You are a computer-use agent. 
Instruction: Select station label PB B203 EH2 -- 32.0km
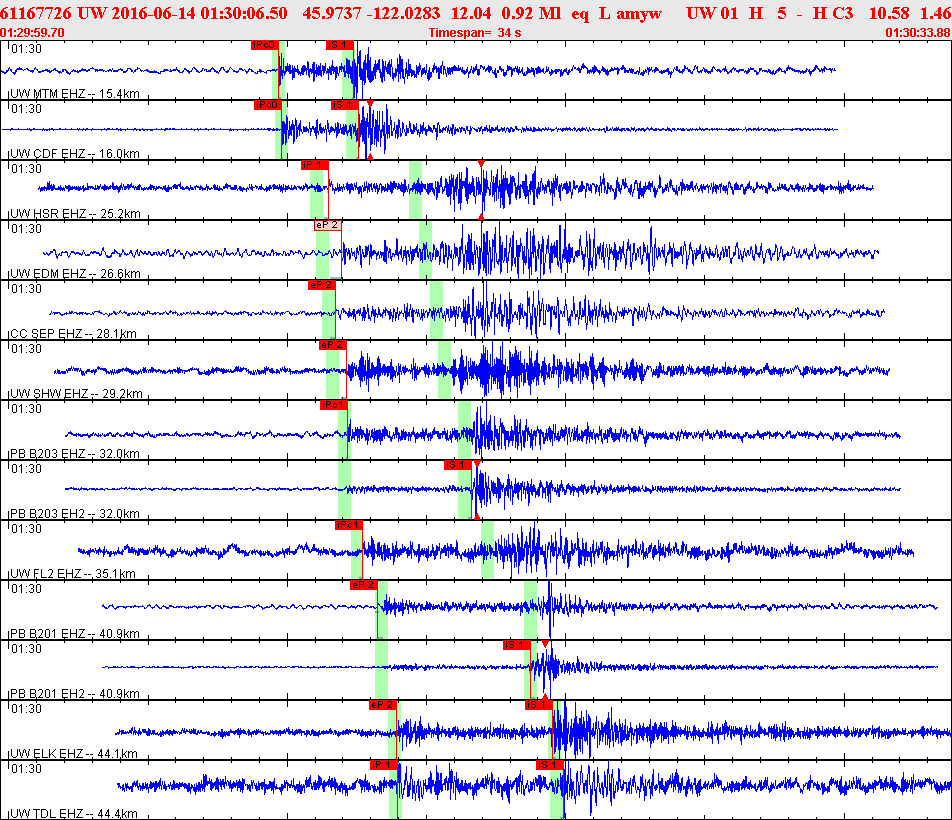[x=75, y=515]
